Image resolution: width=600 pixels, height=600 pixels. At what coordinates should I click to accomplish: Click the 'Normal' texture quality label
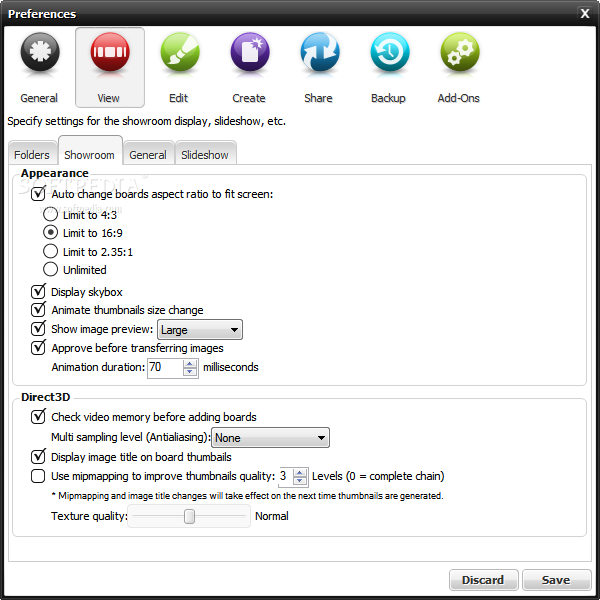pyautogui.click(x=272, y=516)
